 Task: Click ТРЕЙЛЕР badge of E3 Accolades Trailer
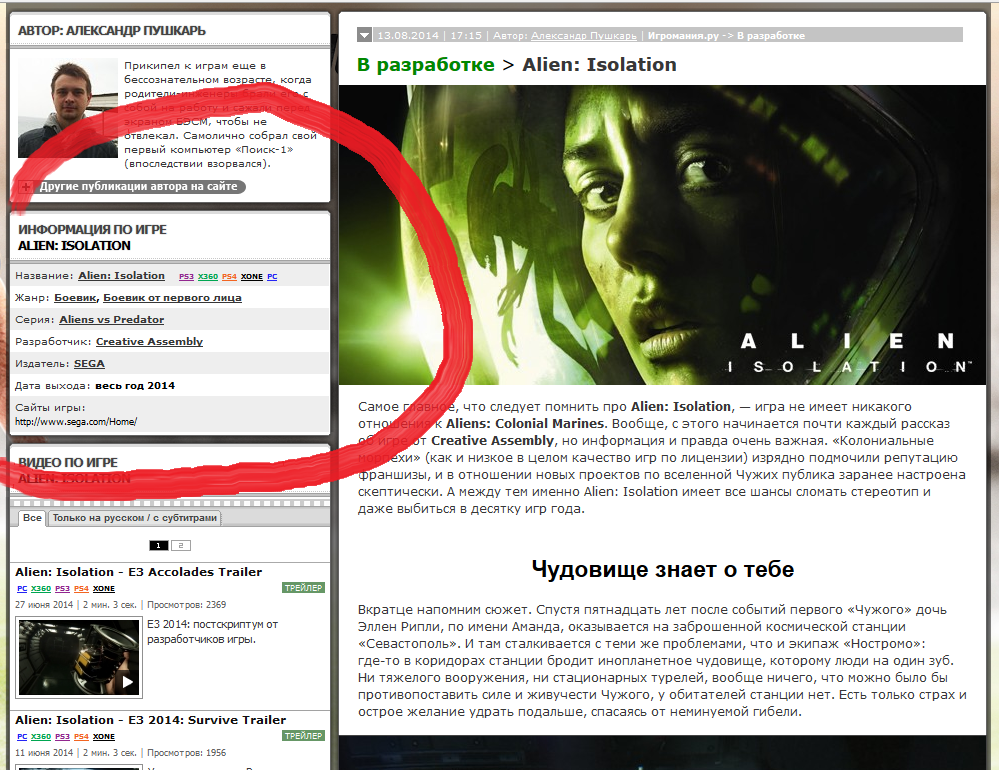click(x=303, y=588)
